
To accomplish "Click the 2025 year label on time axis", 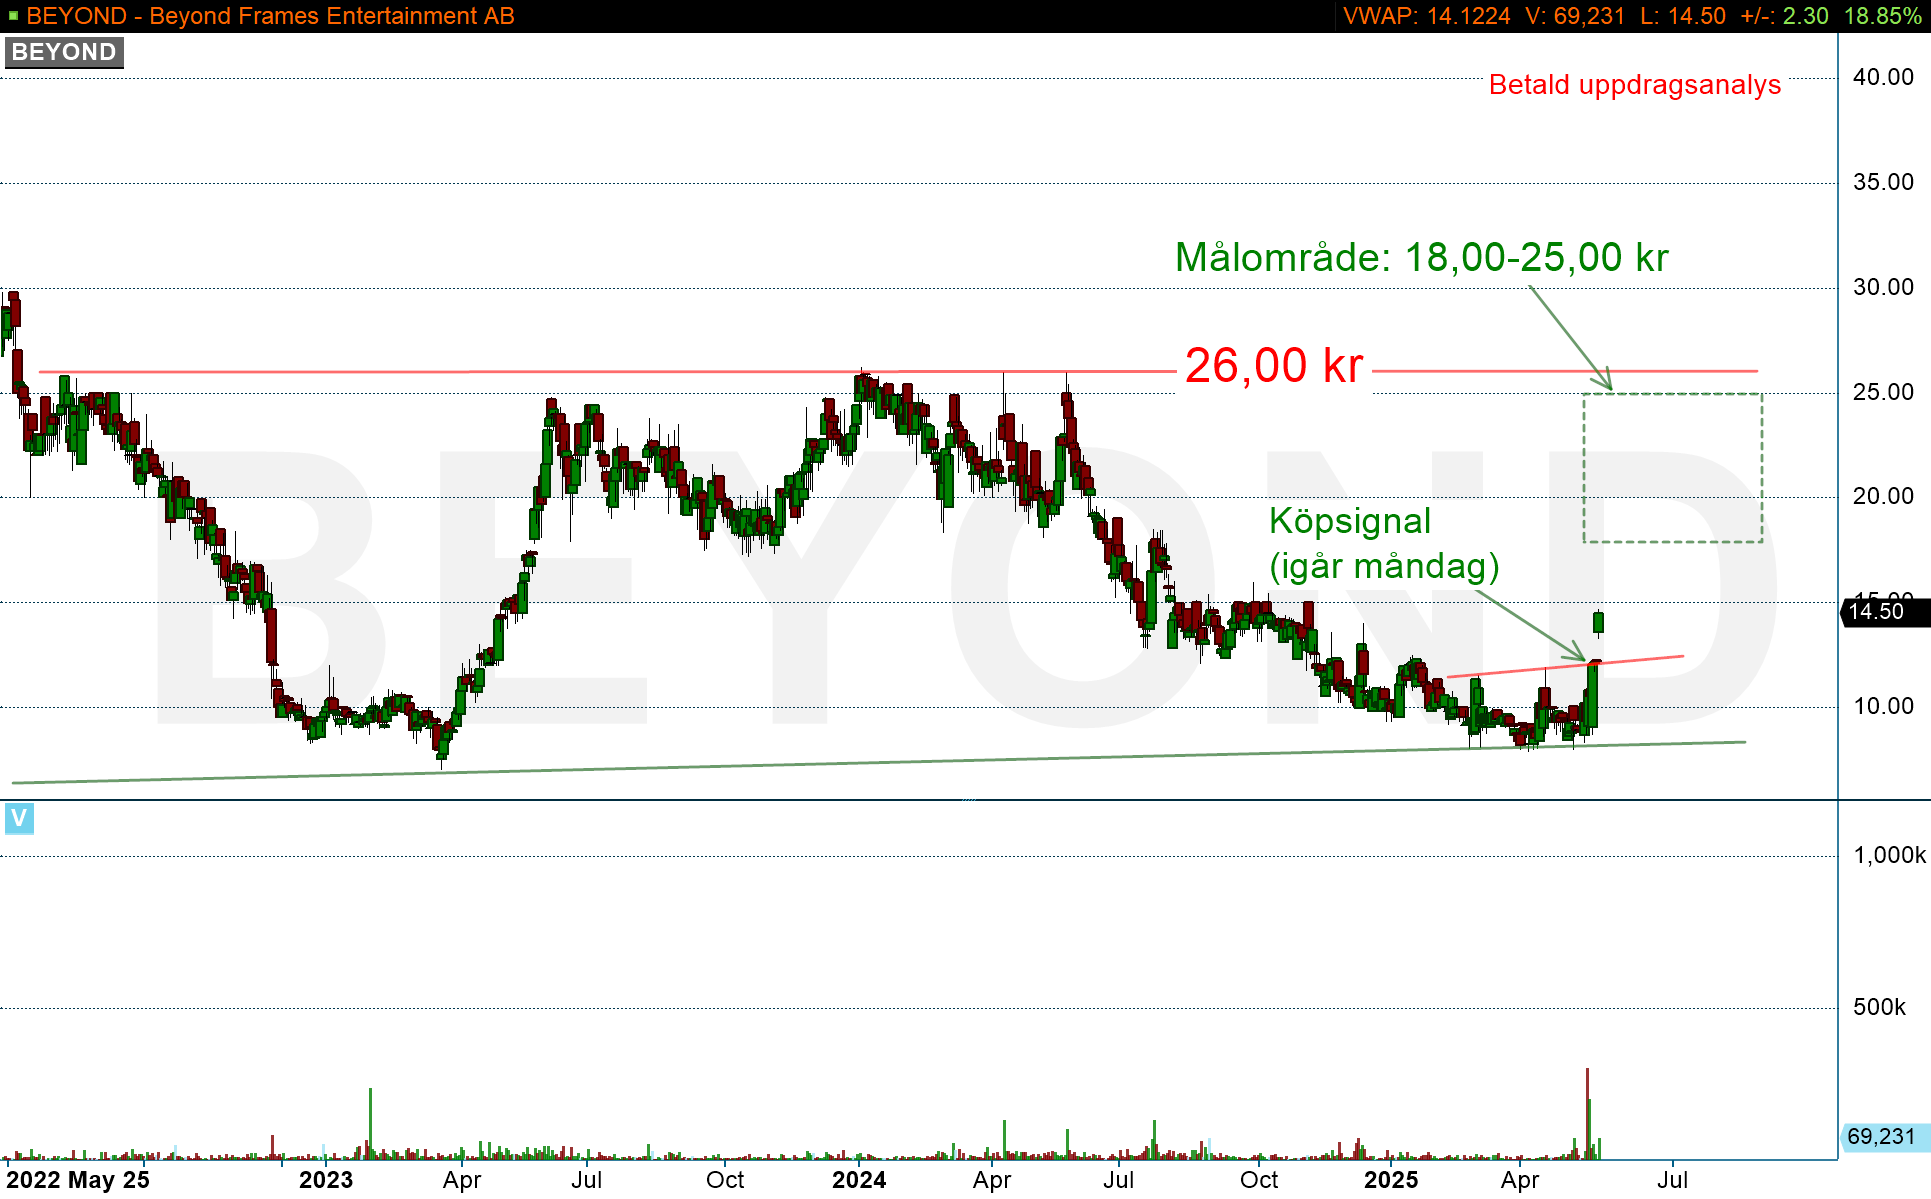I will (1391, 1180).
